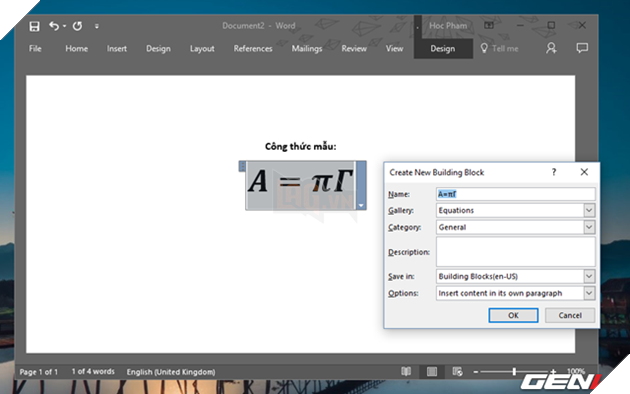
Task: Click the Ribbon Display Options icon
Action: point(489,25)
